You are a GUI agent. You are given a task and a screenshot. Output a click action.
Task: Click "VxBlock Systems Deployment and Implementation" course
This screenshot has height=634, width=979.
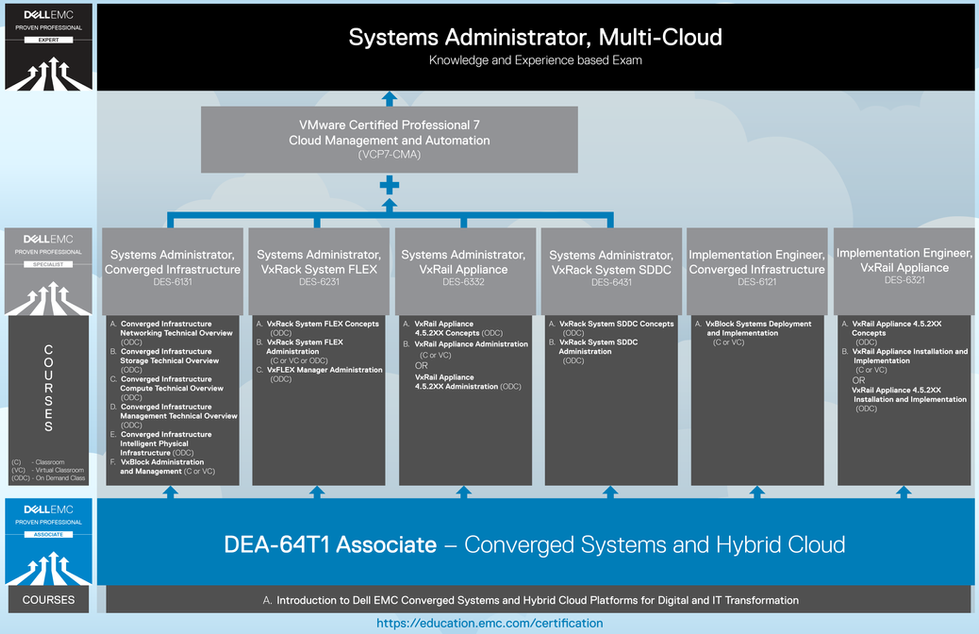click(753, 333)
